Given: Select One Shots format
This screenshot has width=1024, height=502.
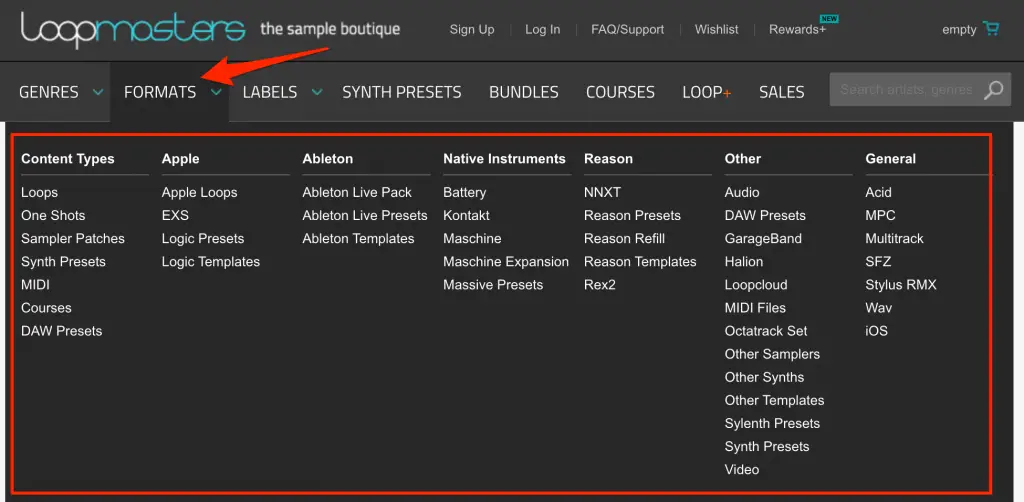Looking at the screenshot, I should (x=53, y=215).
